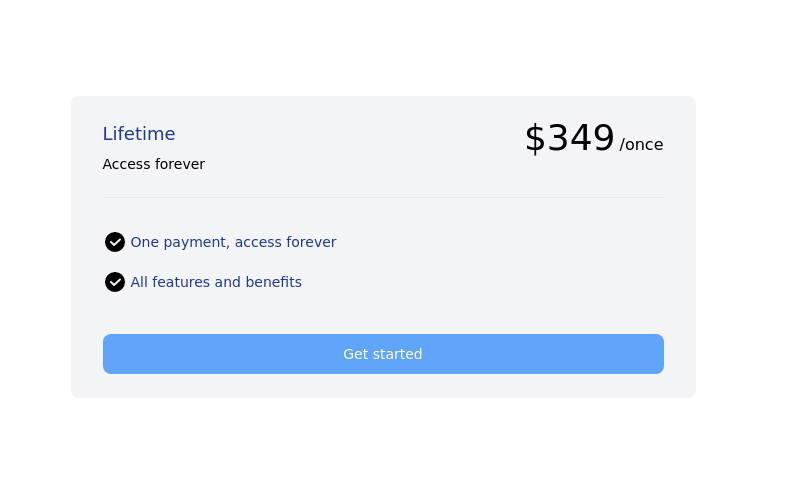Click All features and benefits text
This screenshot has height=504, width=787.
click(216, 282)
